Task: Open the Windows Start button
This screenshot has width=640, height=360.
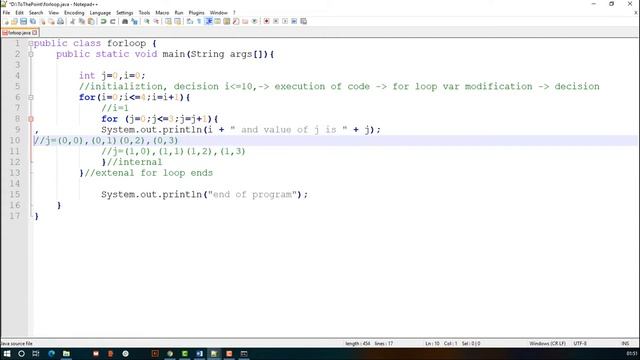Action: click(x=7, y=353)
